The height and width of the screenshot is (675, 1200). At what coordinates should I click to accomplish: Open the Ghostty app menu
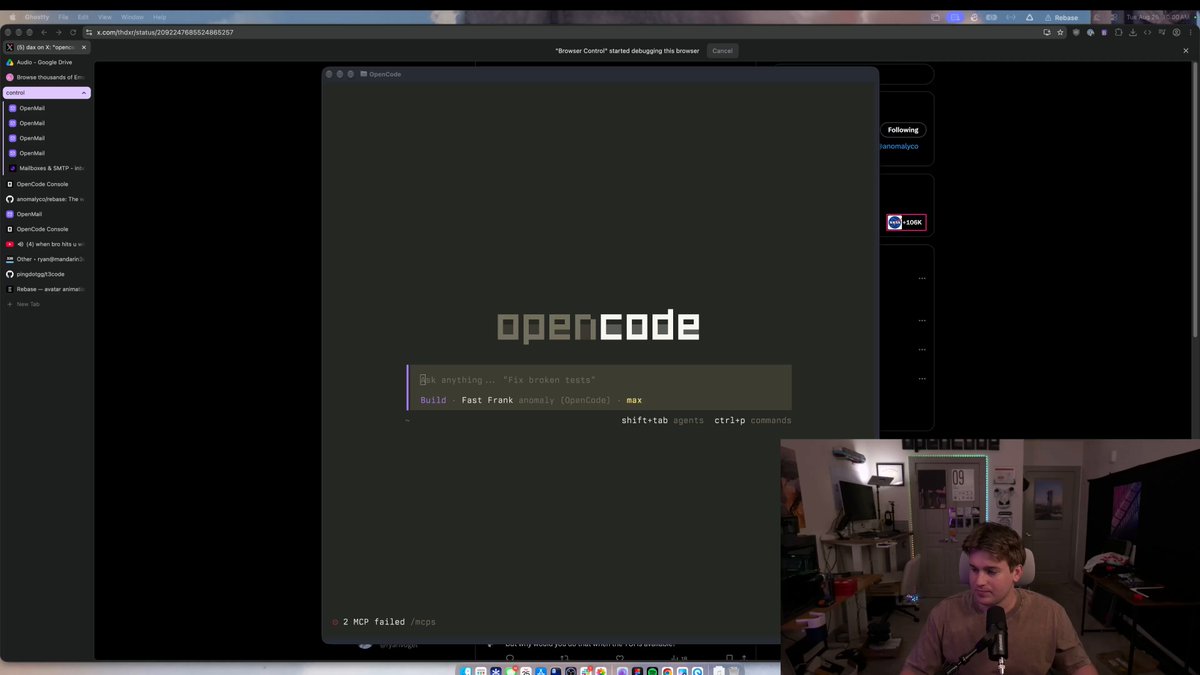39,17
